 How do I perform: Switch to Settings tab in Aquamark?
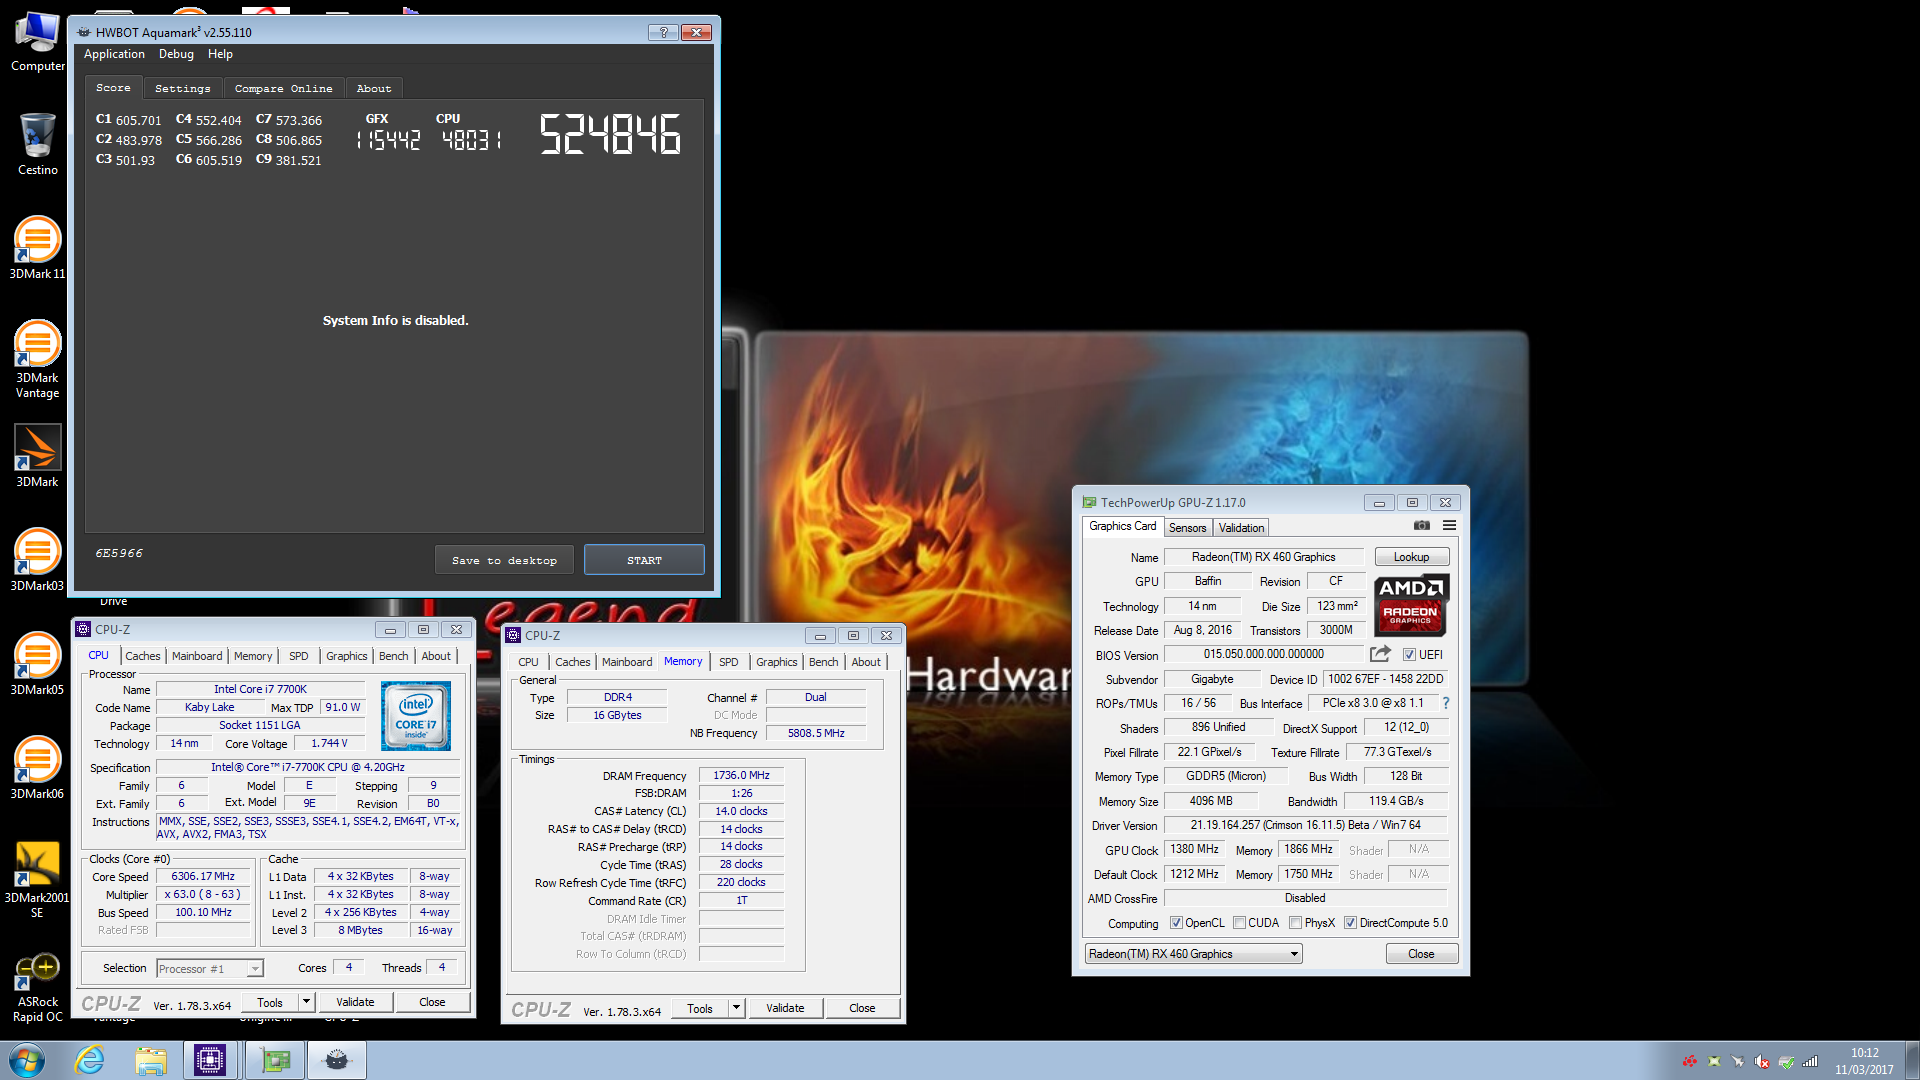182,88
